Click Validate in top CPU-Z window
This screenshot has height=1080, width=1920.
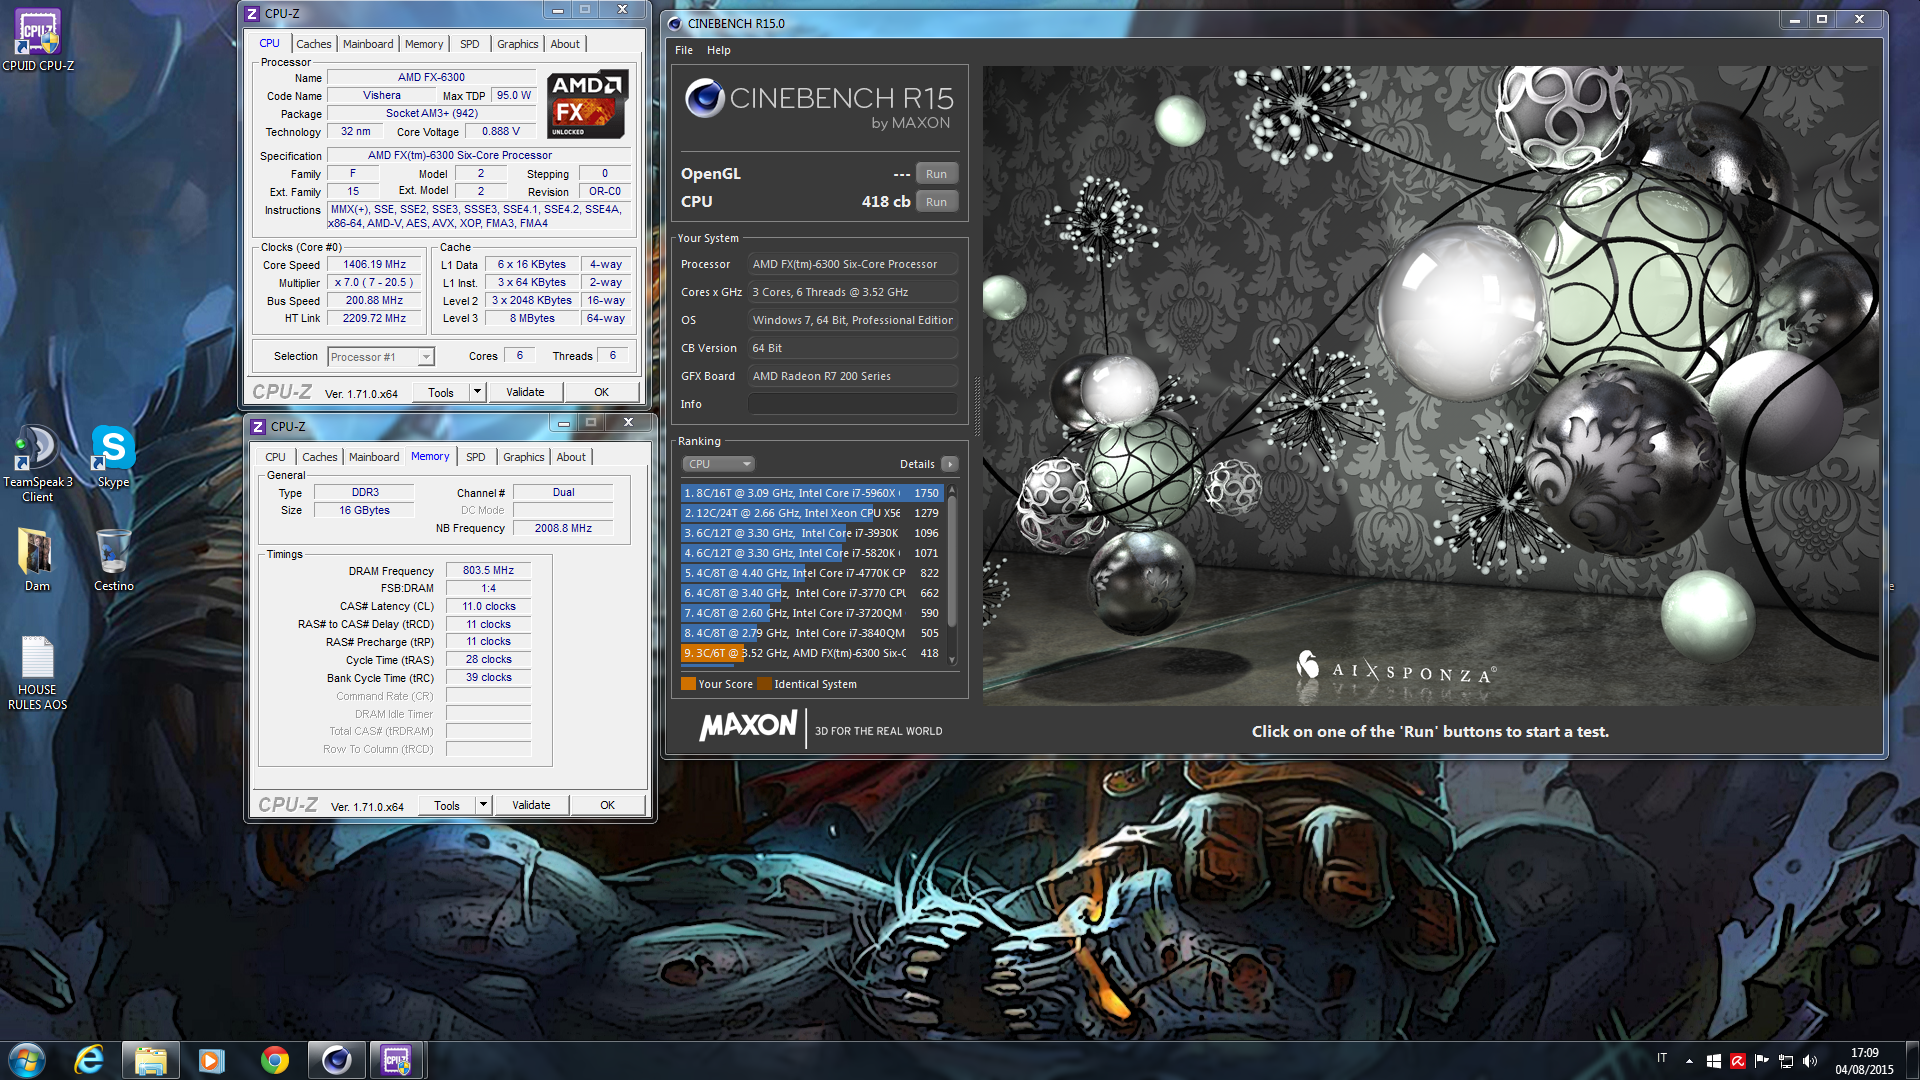525,392
